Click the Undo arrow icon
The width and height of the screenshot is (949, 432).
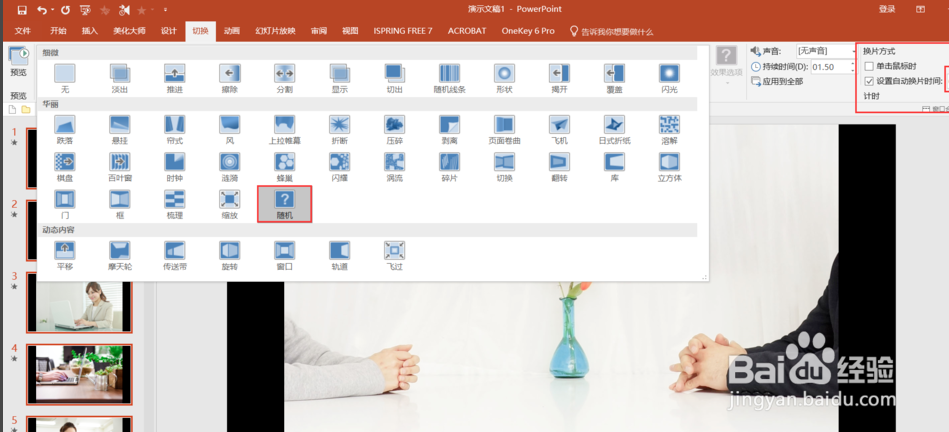click(41, 10)
